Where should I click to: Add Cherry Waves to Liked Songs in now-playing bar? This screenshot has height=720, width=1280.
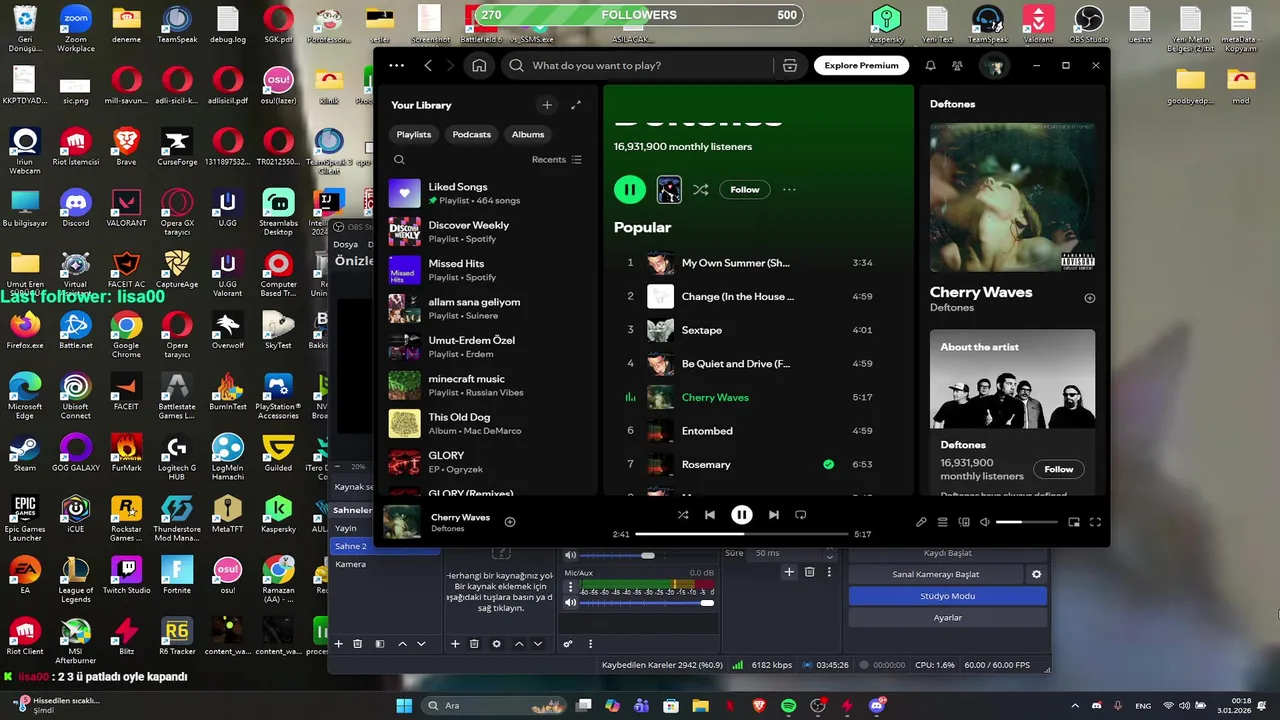tap(510, 522)
